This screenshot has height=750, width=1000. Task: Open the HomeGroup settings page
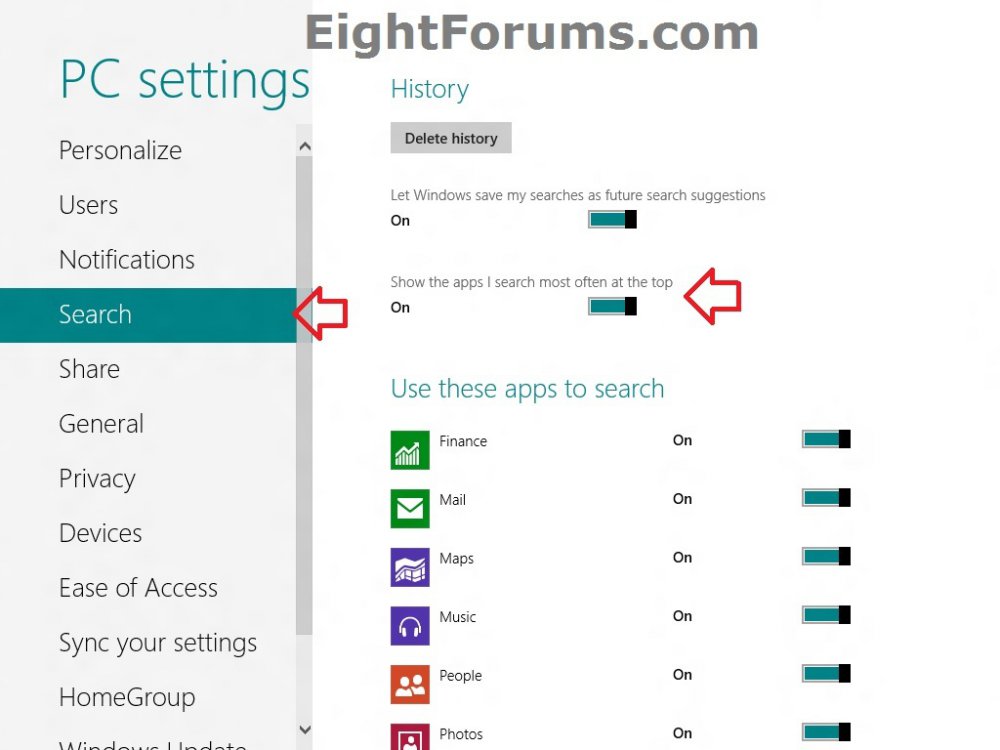click(127, 697)
